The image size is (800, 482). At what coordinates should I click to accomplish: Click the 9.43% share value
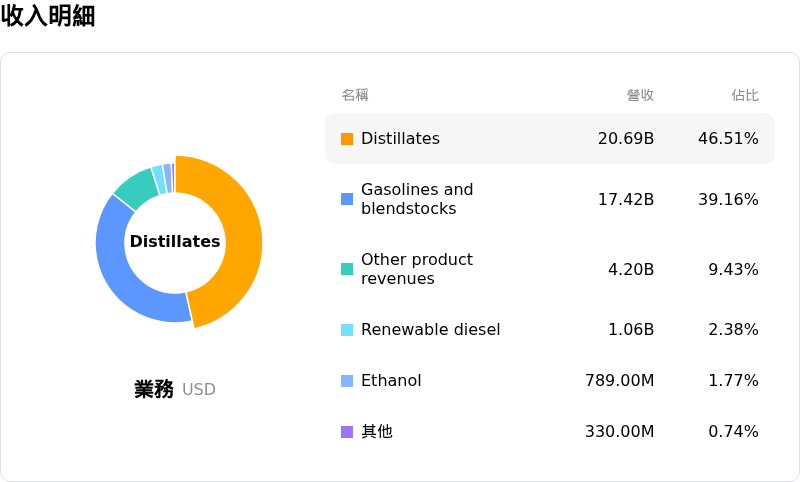733,269
